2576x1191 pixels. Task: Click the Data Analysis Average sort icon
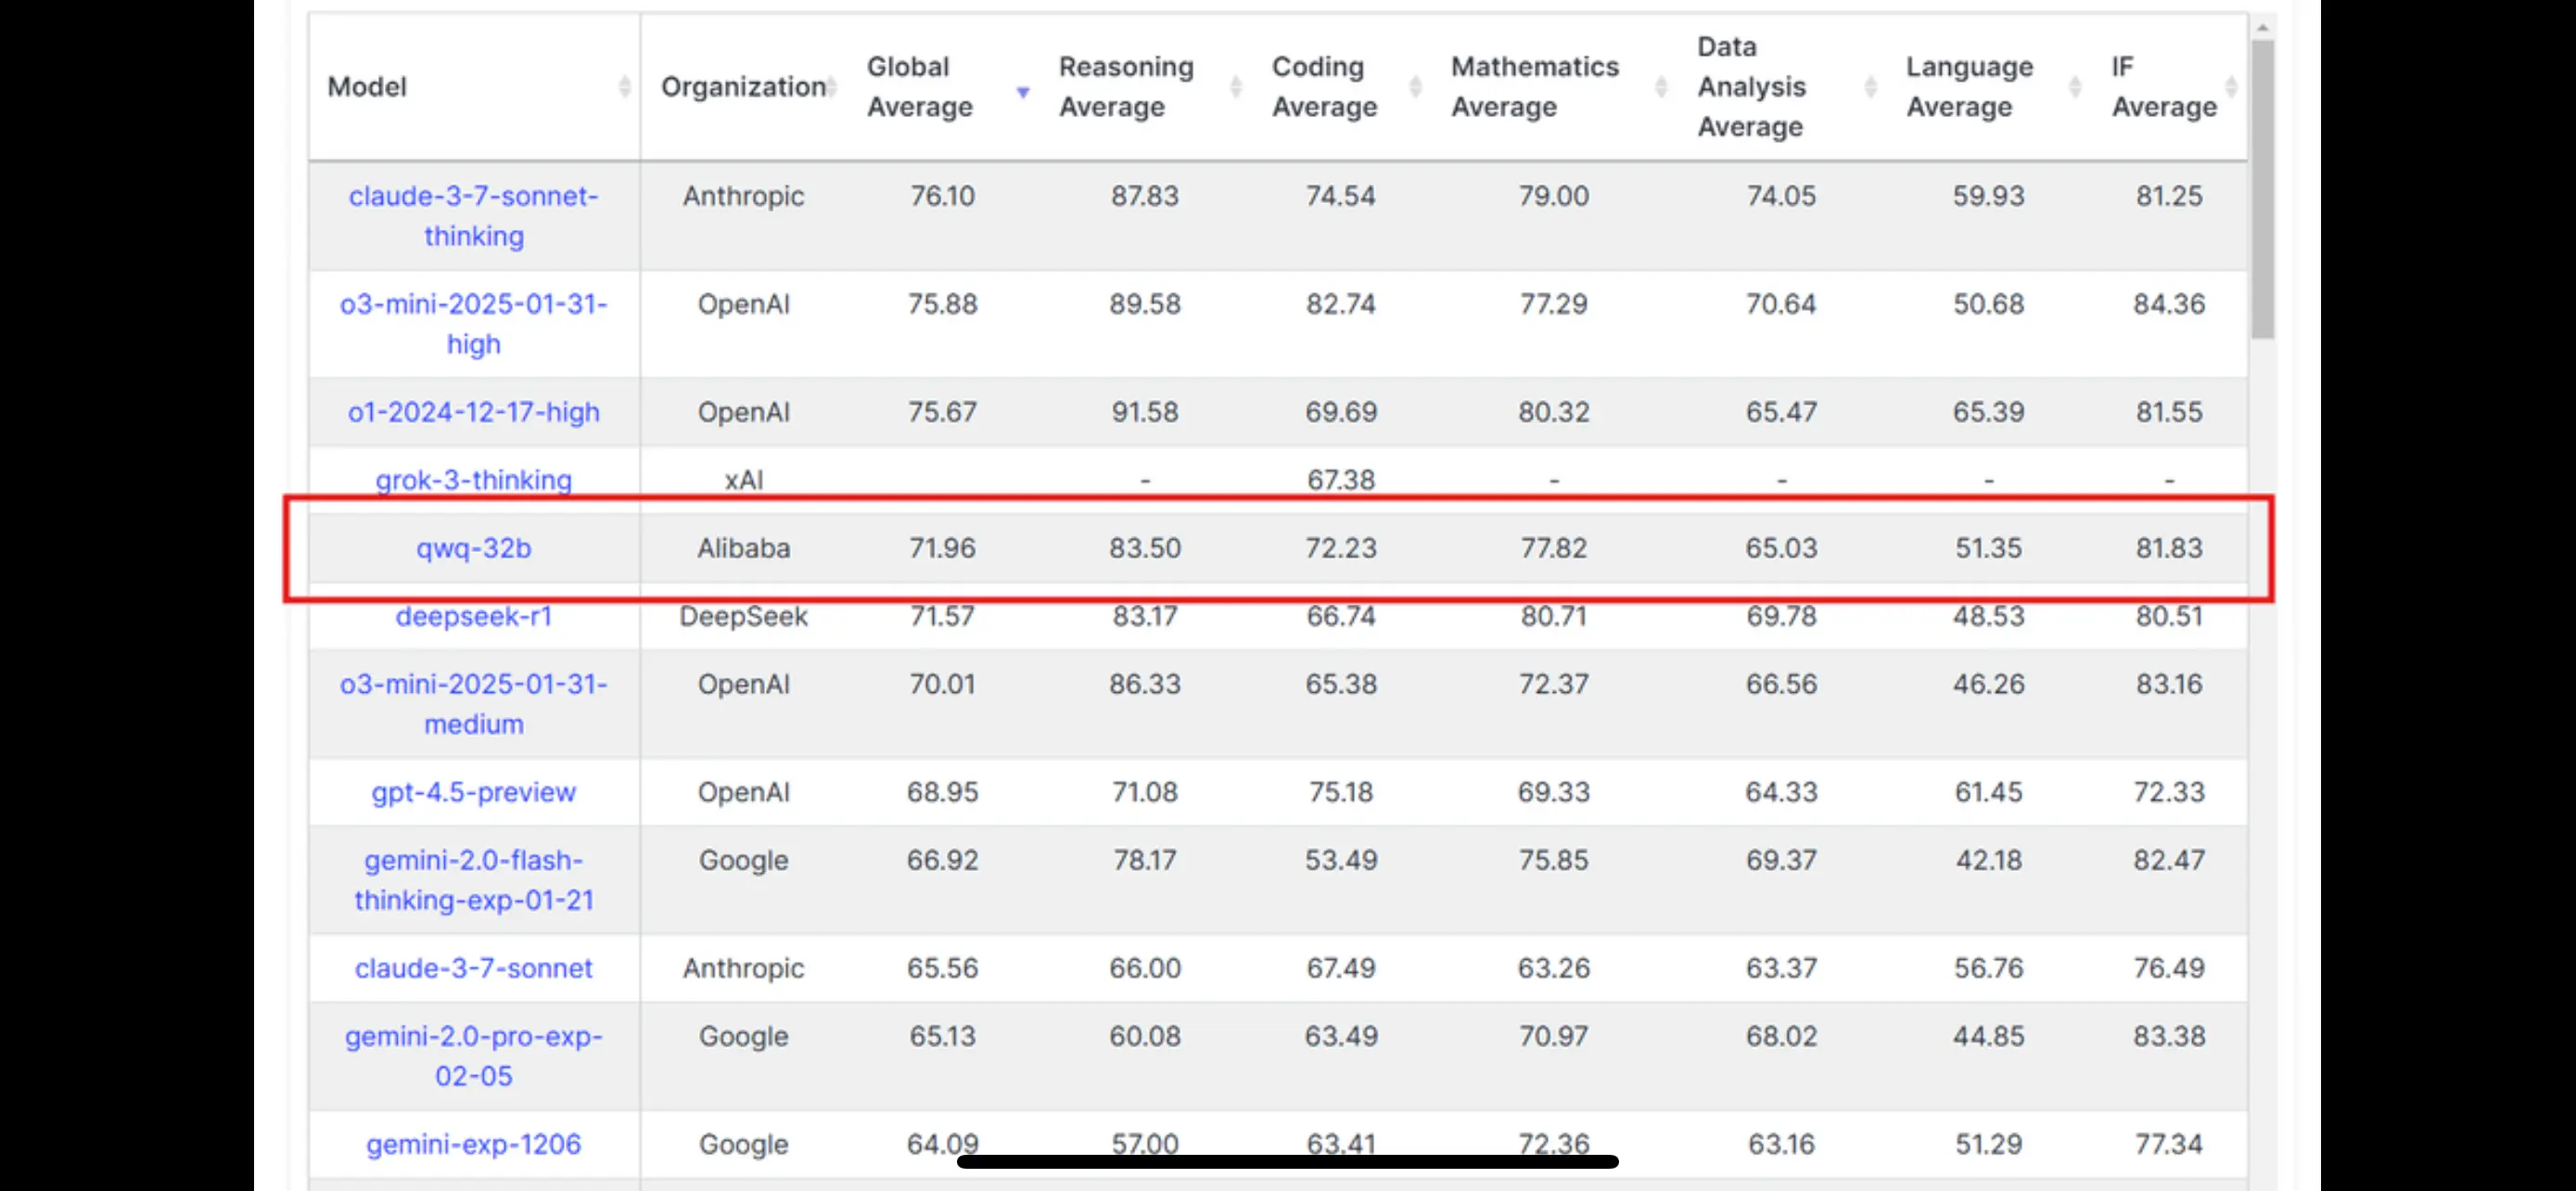click(1870, 87)
